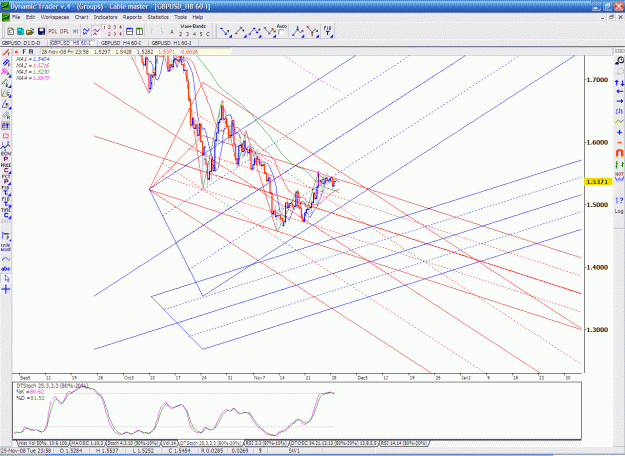Click the blue plus icon on right bar

619,132
